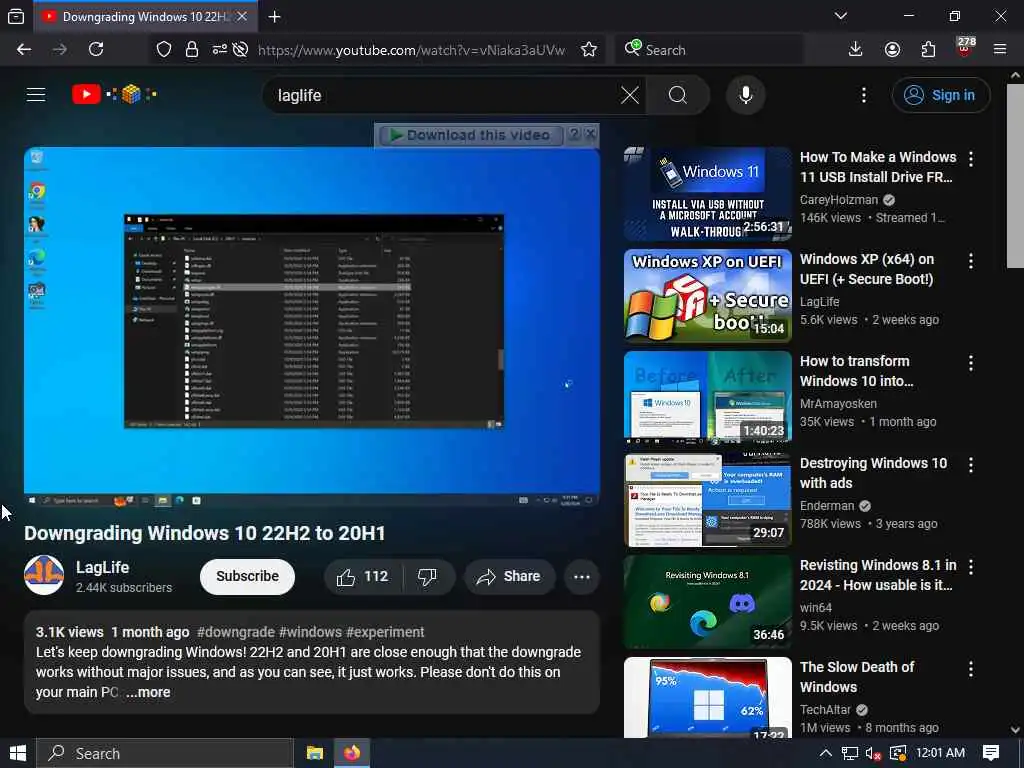Open help for download video bar

[x=574, y=134]
